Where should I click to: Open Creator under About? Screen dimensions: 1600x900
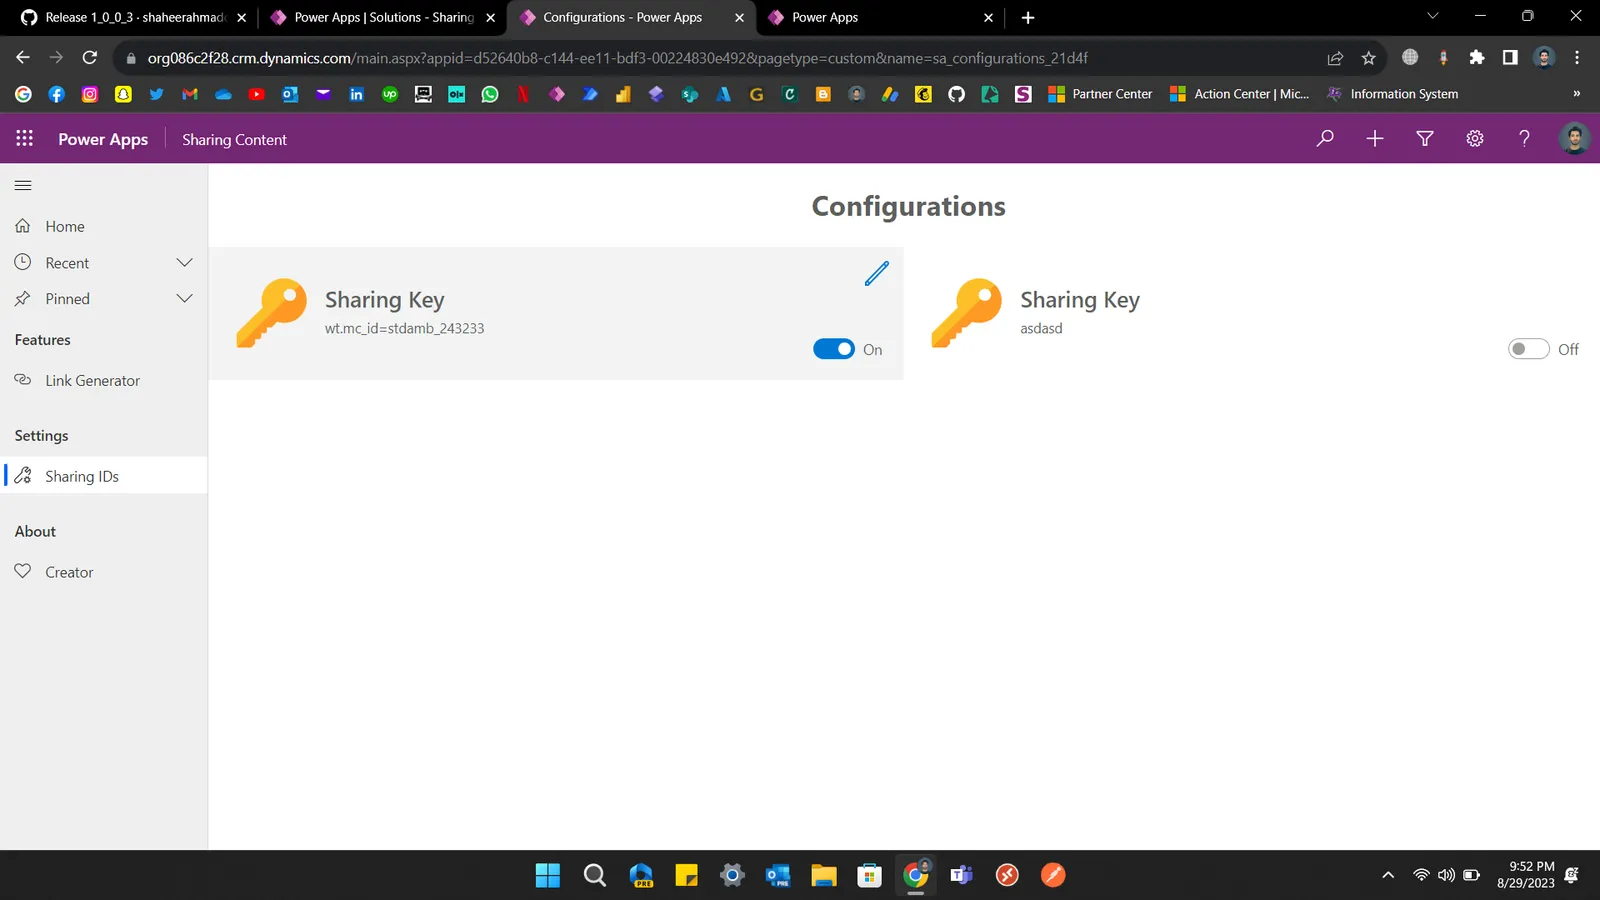(x=104, y=572)
